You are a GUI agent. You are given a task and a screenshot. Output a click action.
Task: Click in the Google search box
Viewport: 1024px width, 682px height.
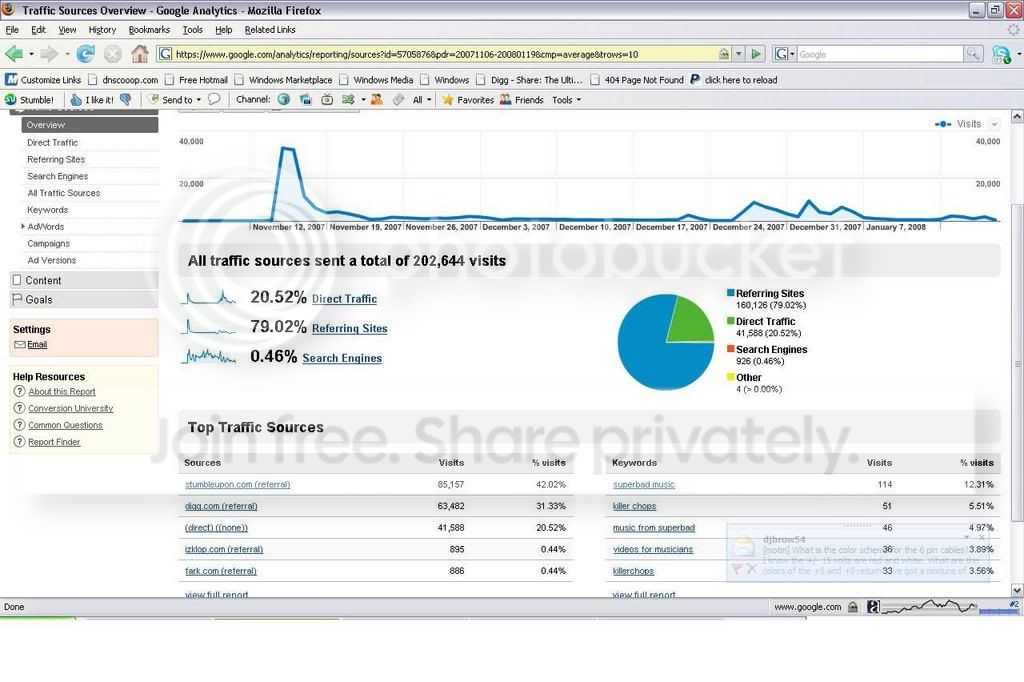879,54
